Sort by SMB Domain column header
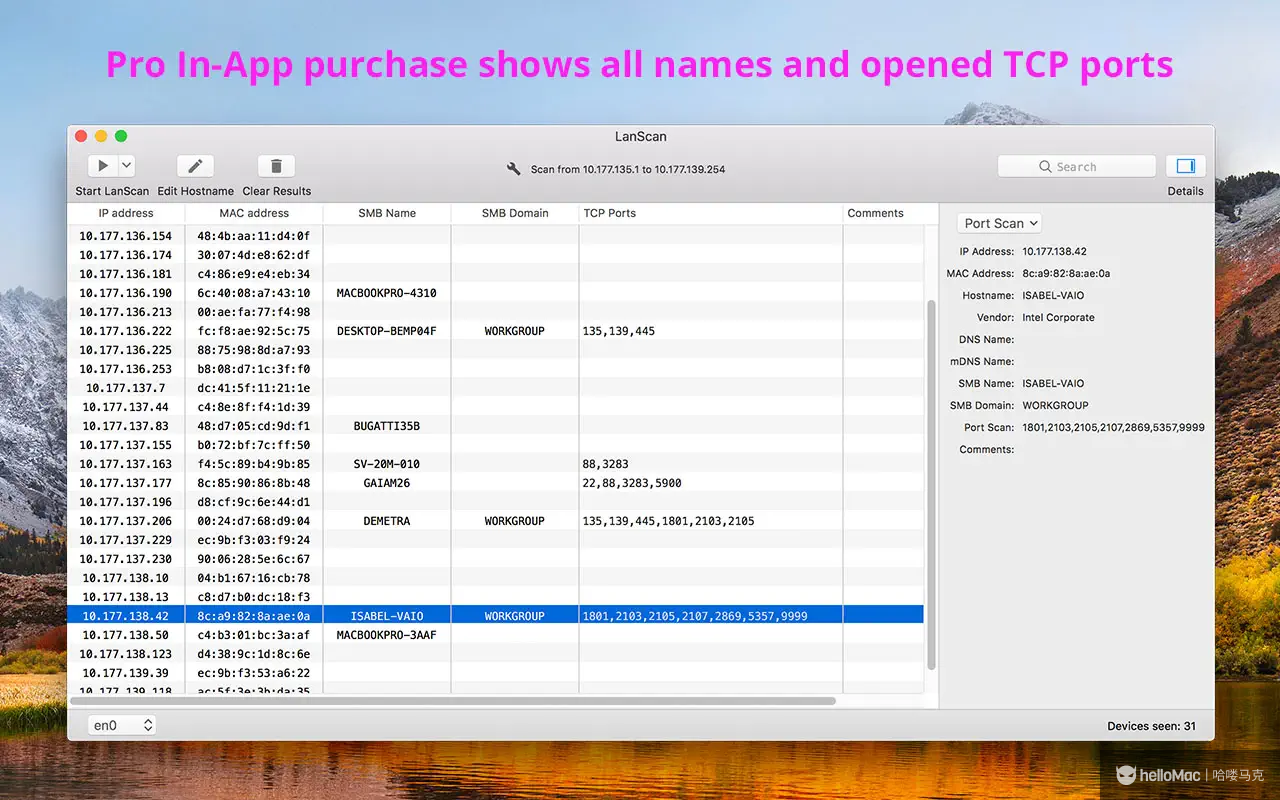This screenshot has height=800, width=1280. pyautogui.click(x=515, y=213)
